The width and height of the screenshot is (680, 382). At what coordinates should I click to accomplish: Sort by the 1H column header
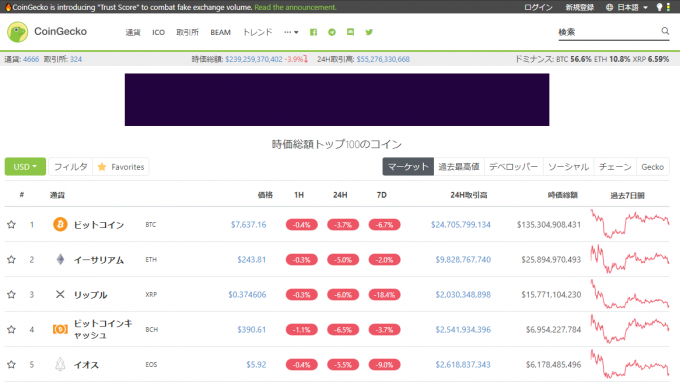point(299,195)
